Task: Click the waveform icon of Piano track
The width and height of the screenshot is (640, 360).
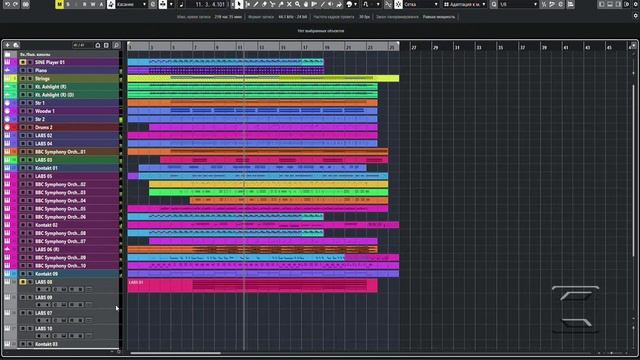Action: coord(7,70)
